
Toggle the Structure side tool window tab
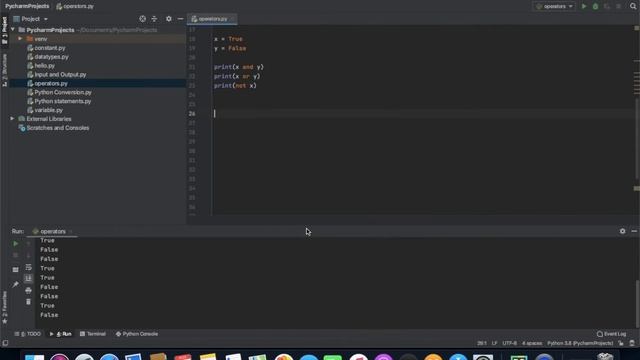(4, 70)
